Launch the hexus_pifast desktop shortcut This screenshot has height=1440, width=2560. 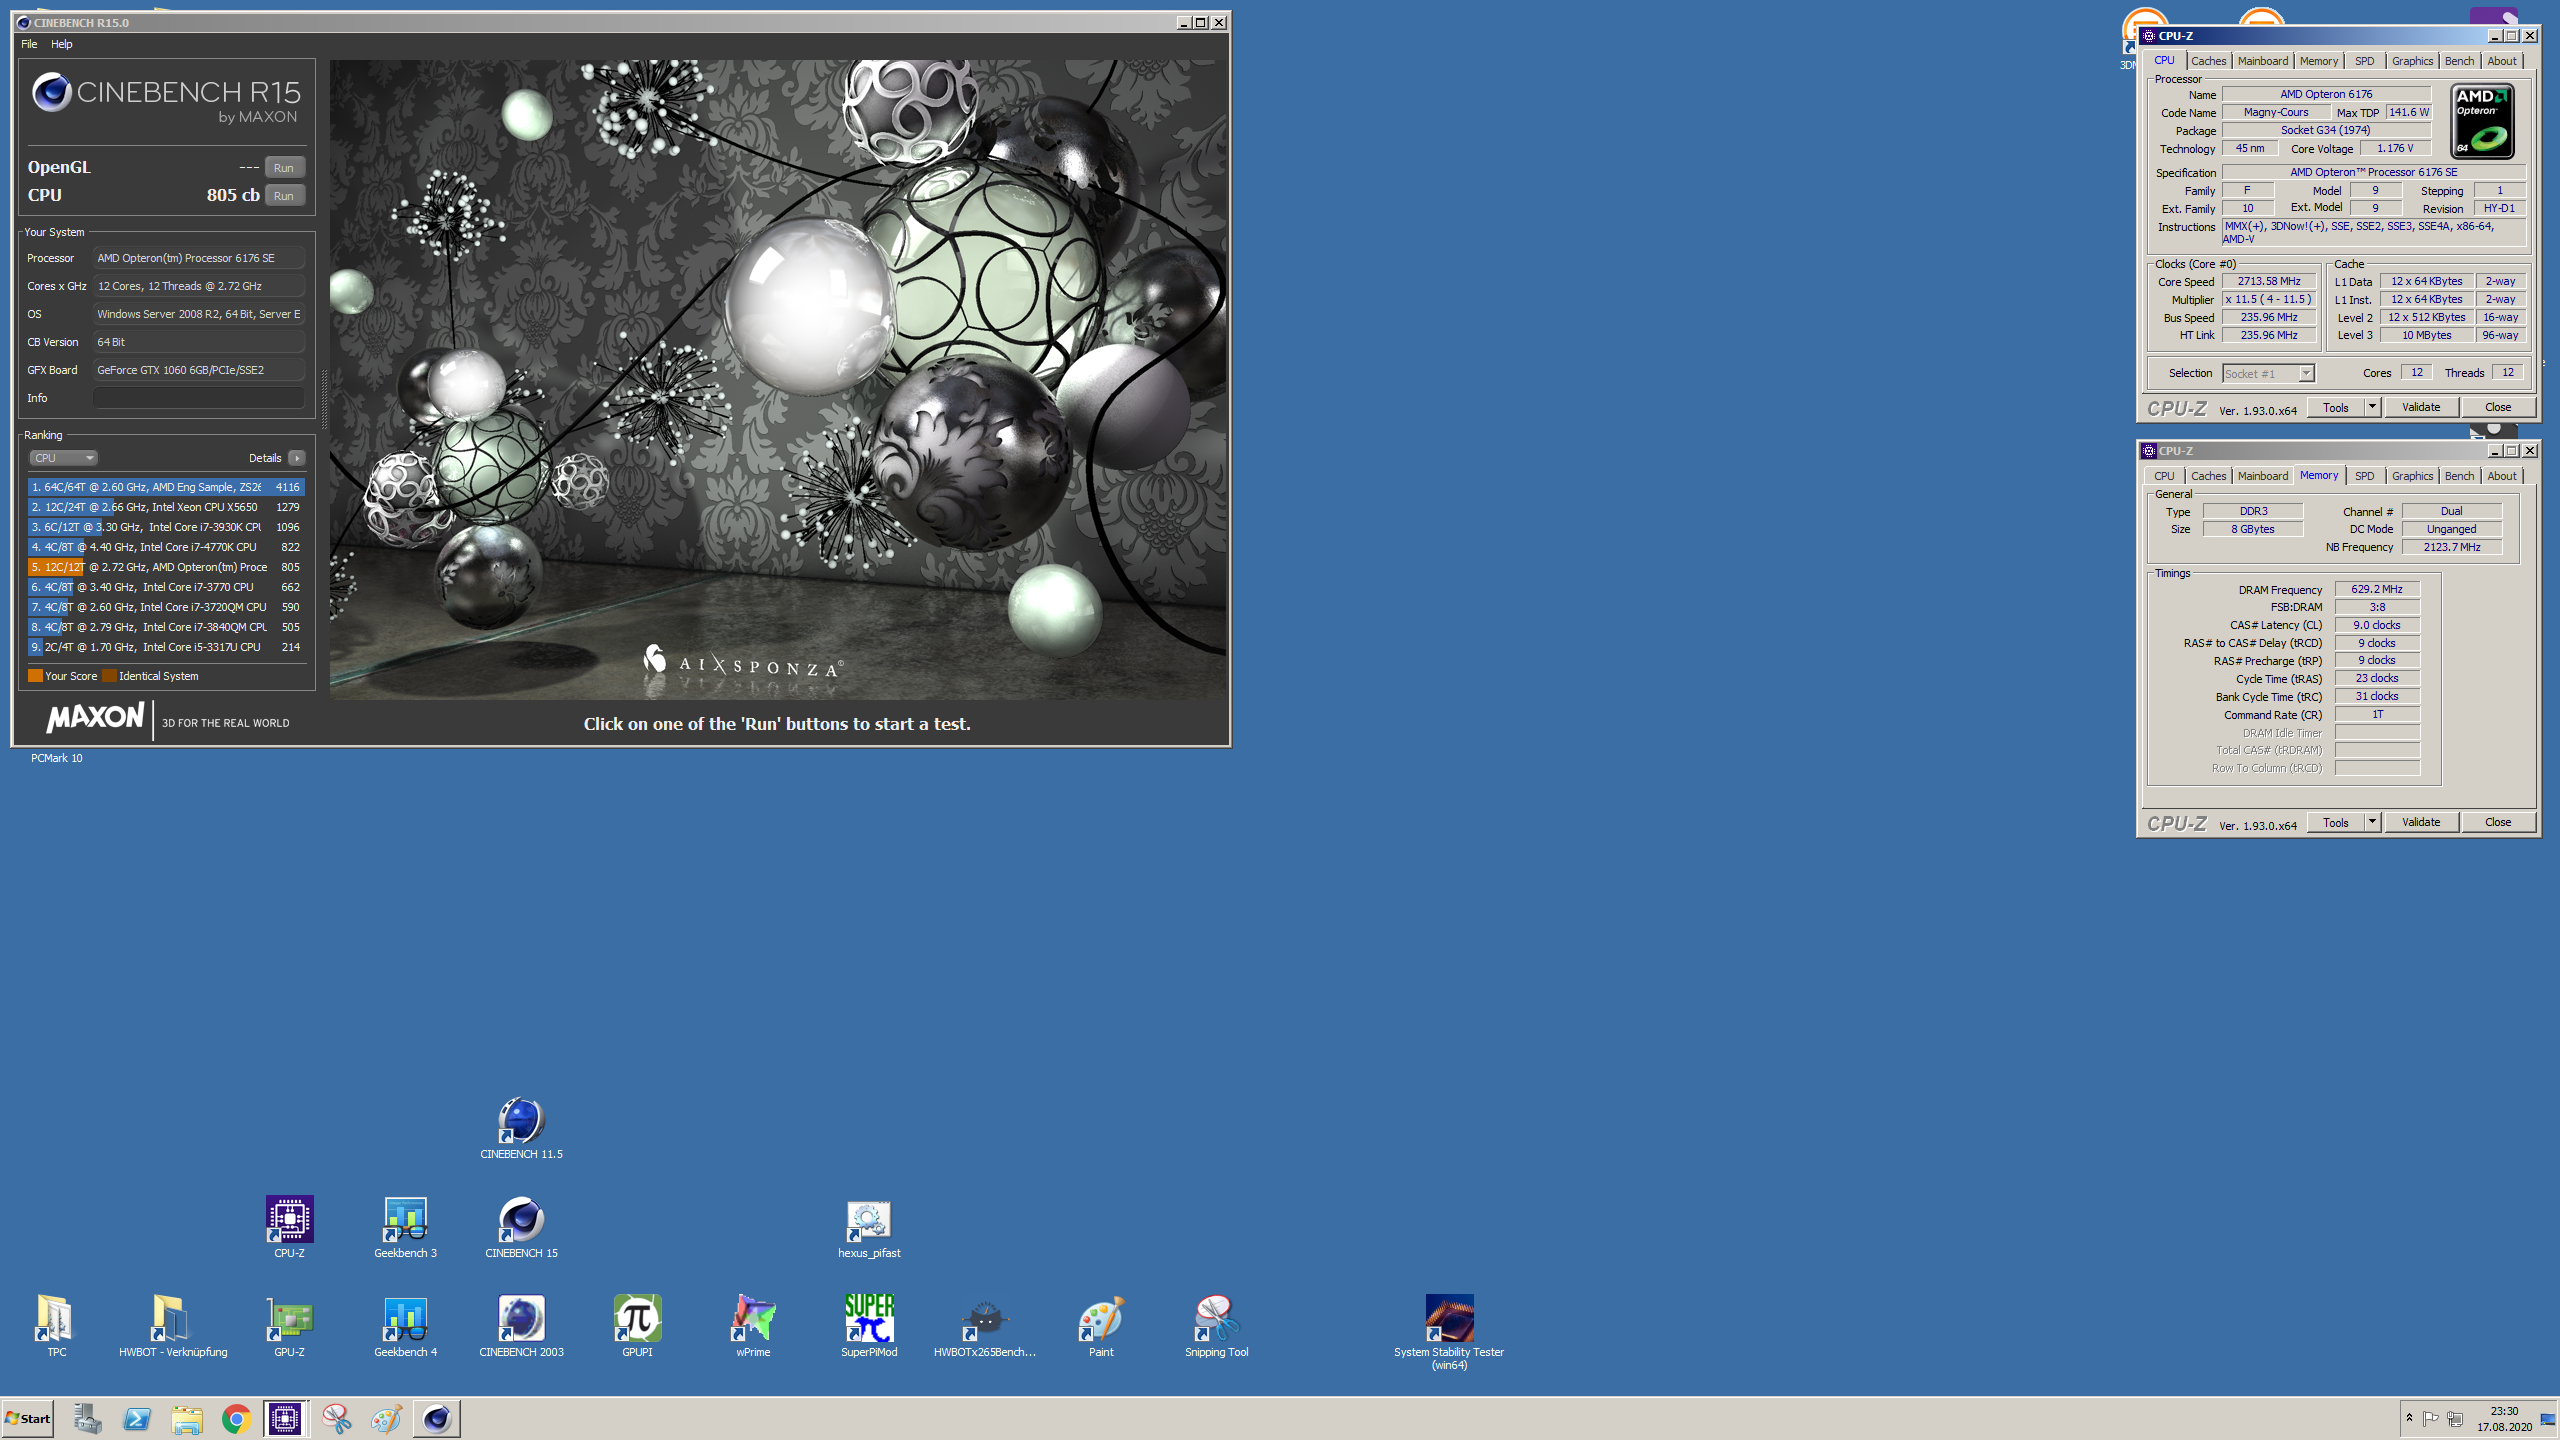click(x=869, y=1227)
